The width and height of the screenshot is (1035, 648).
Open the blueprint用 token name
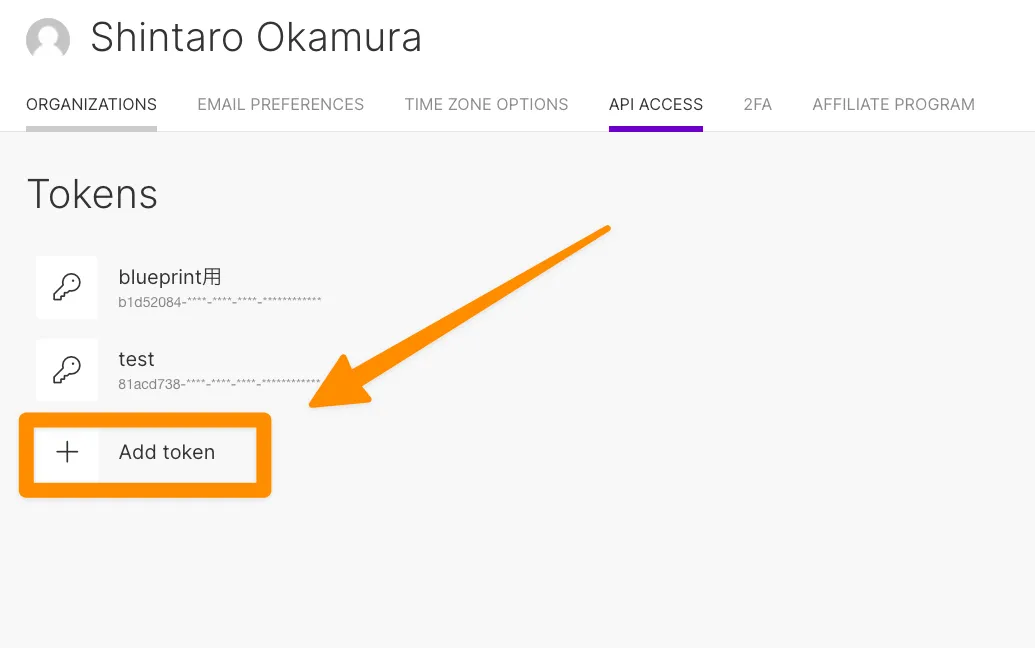[x=169, y=277]
